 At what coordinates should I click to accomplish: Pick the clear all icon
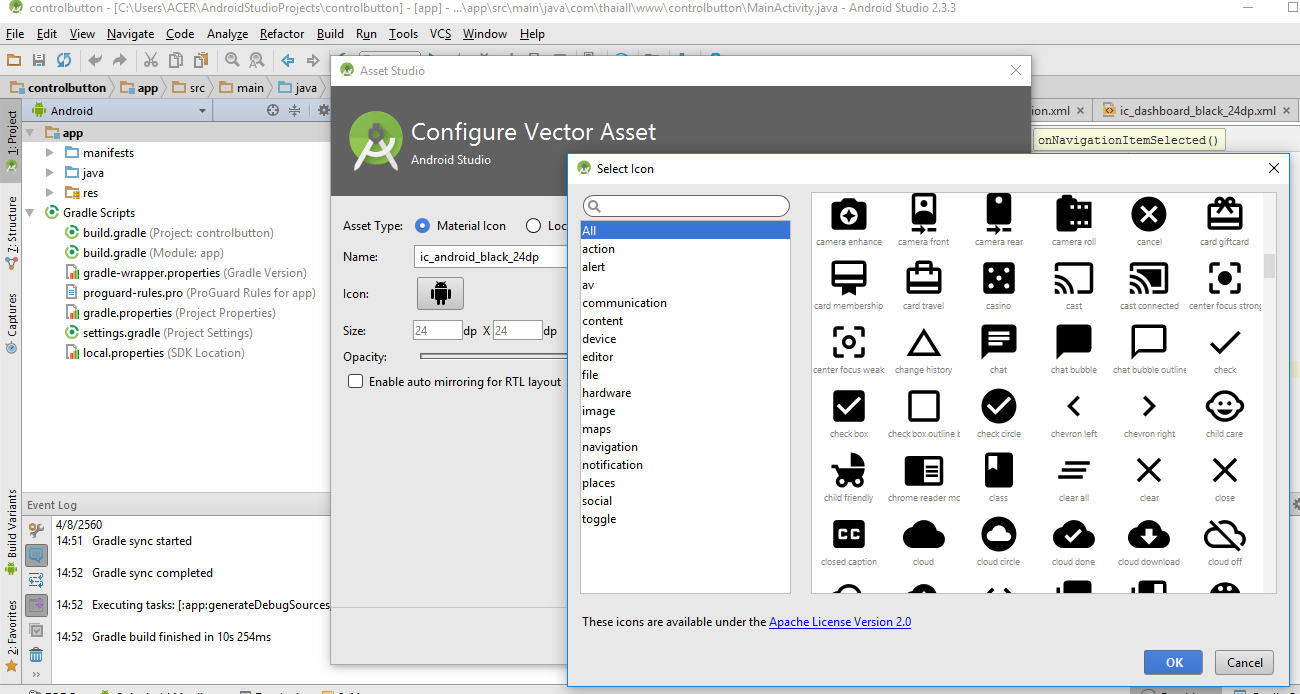coord(1073,470)
